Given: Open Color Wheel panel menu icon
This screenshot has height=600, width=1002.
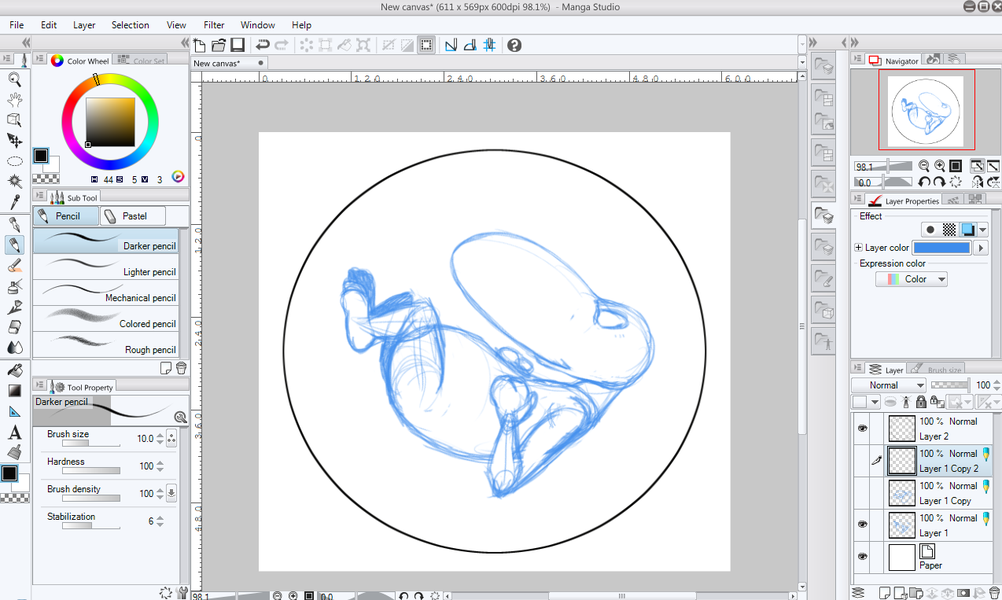Looking at the screenshot, I should pyautogui.click(x=40, y=59).
